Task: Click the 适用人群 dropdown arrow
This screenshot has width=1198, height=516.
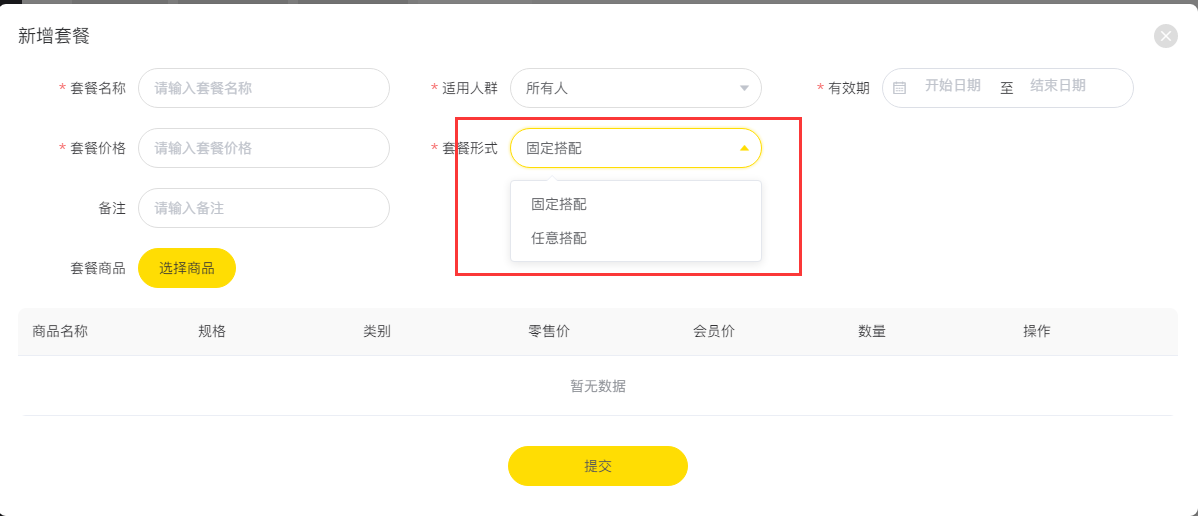Action: coord(744,88)
